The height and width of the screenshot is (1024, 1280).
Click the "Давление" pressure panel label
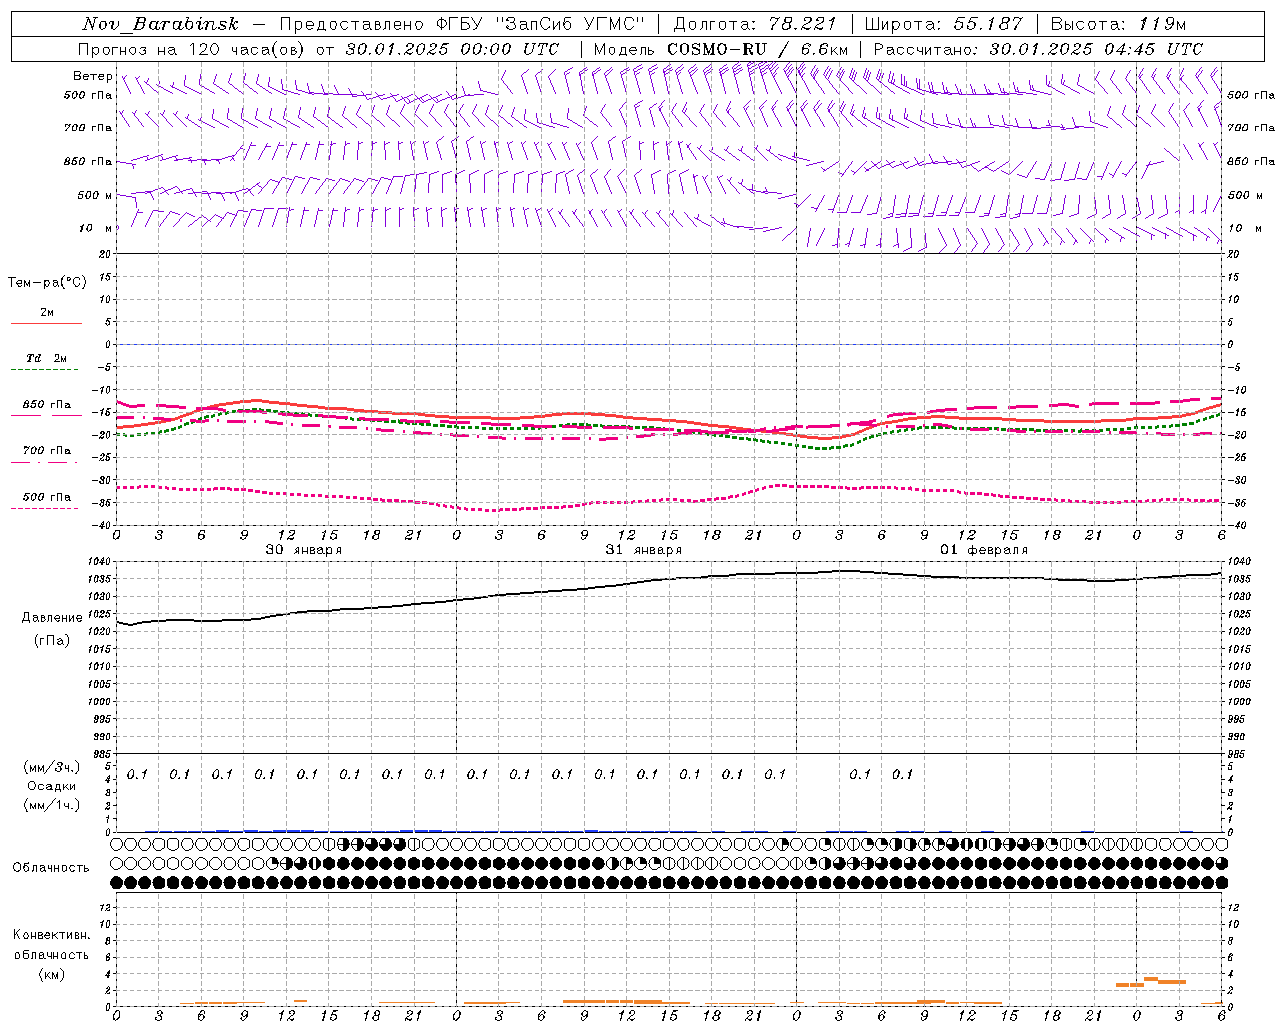pyautogui.click(x=52, y=618)
